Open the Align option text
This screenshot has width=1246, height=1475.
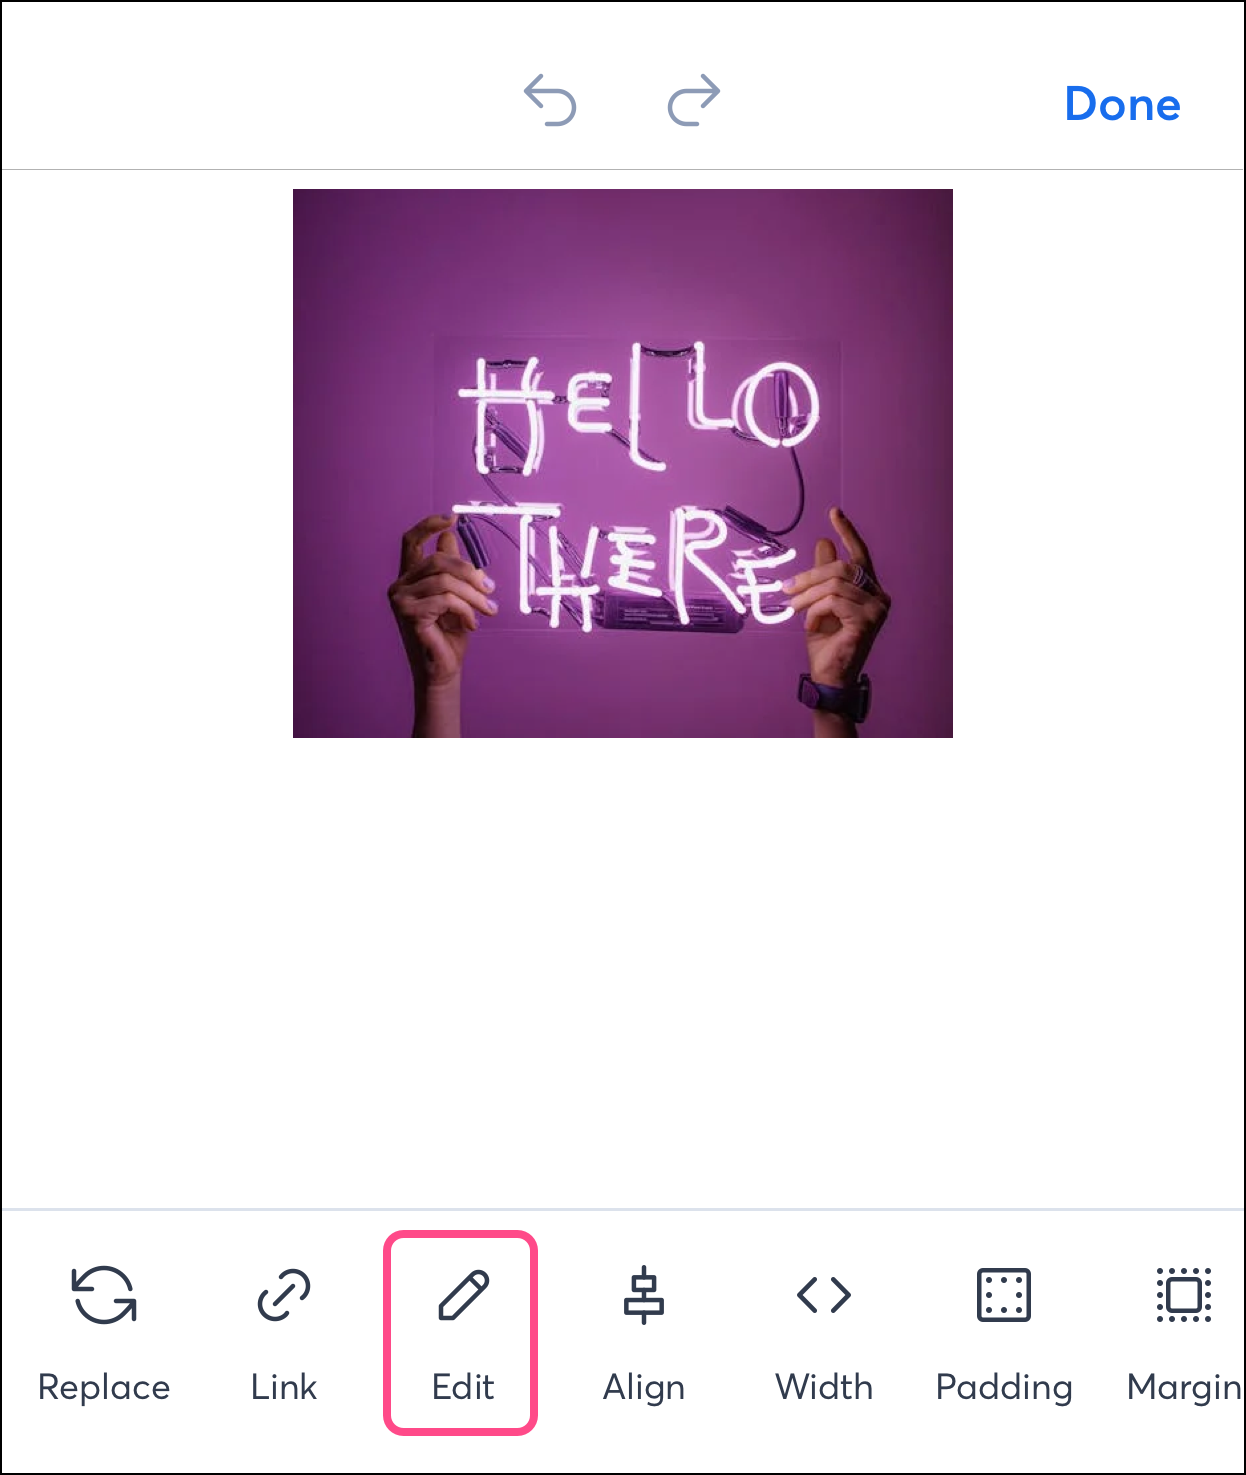[x=644, y=1389]
